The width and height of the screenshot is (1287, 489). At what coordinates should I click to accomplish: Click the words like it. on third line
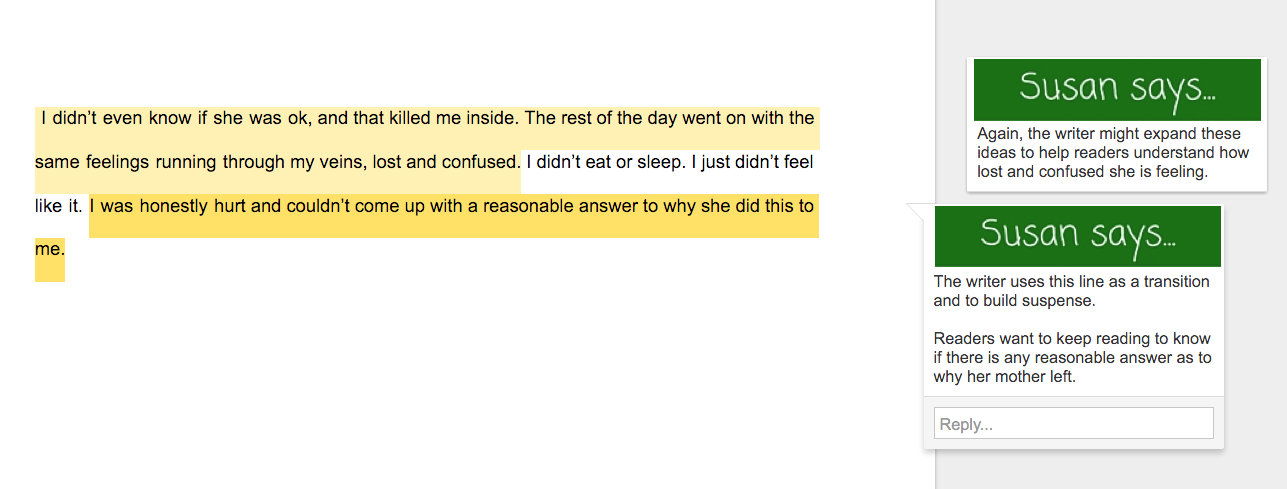click(x=58, y=207)
